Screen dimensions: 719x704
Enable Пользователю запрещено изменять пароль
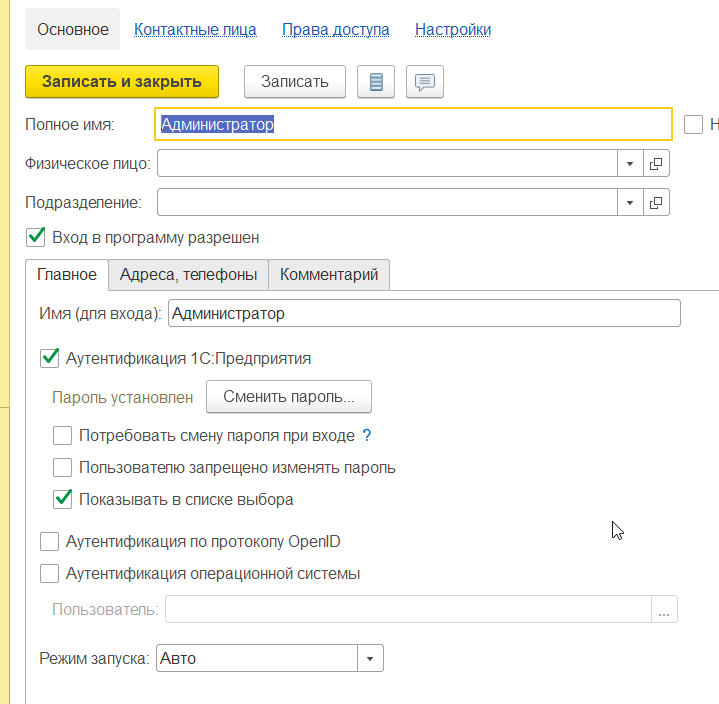(62, 468)
